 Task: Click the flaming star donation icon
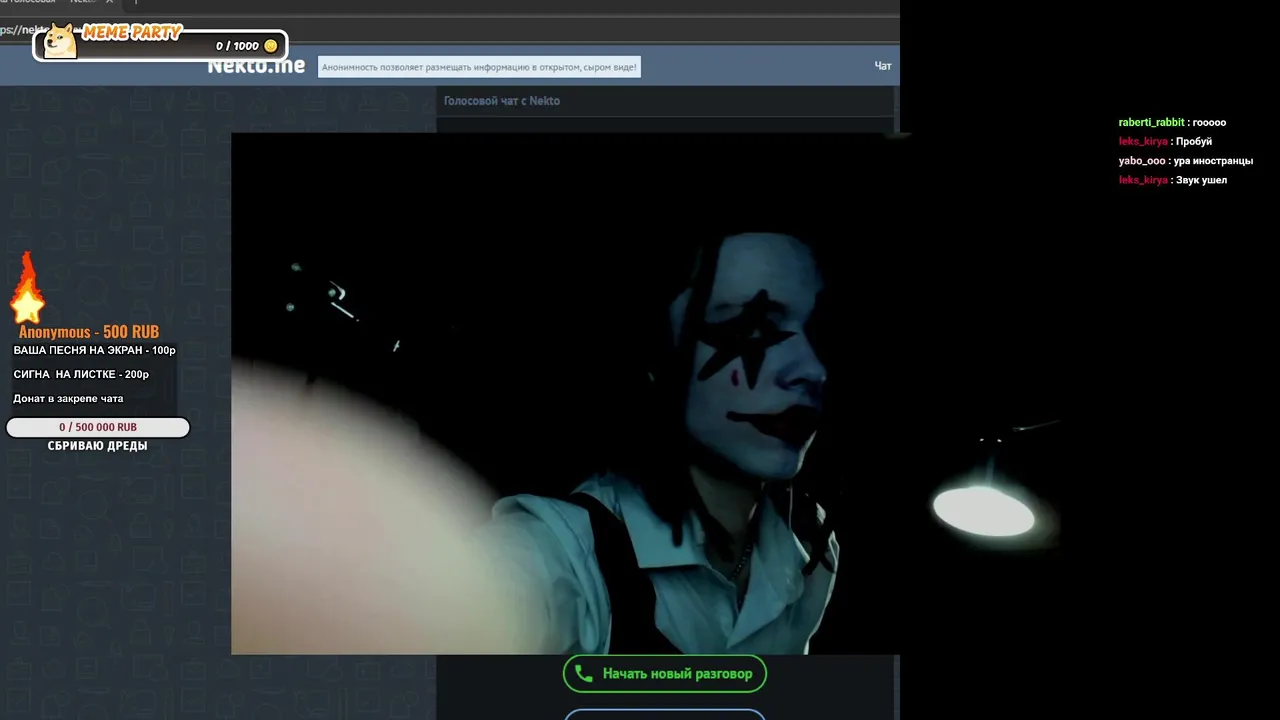click(x=27, y=288)
